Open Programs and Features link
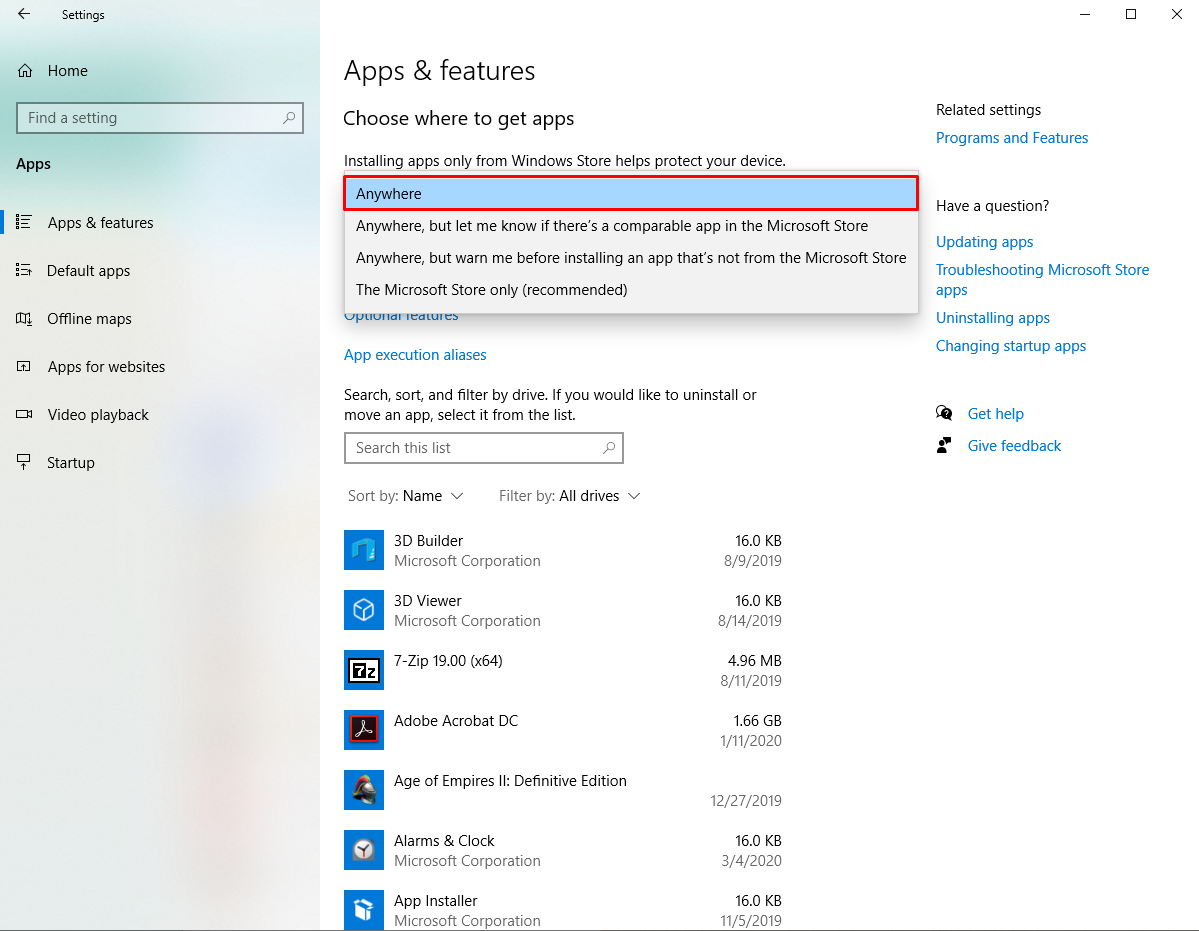 point(1012,138)
